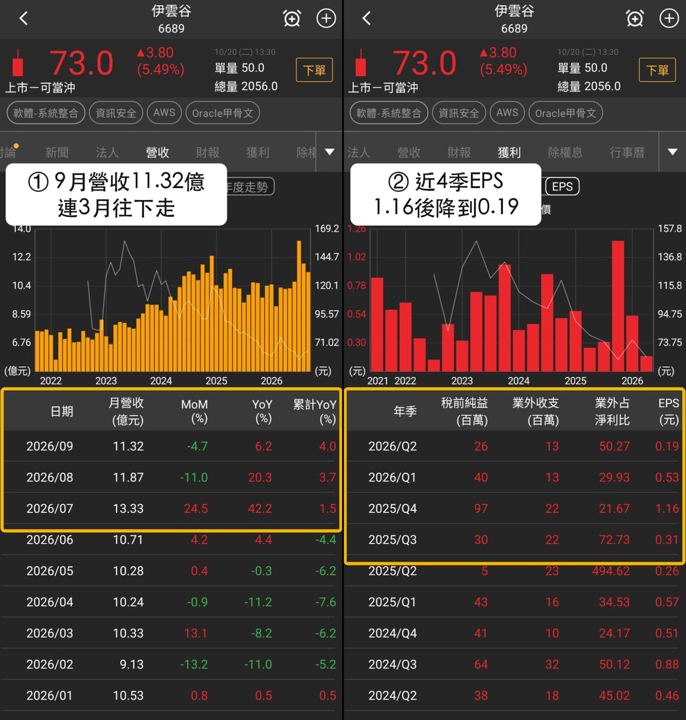Select 2026/02 revenue row
Image resolution: width=686 pixels, height=720 pixels.
point(171,664)
